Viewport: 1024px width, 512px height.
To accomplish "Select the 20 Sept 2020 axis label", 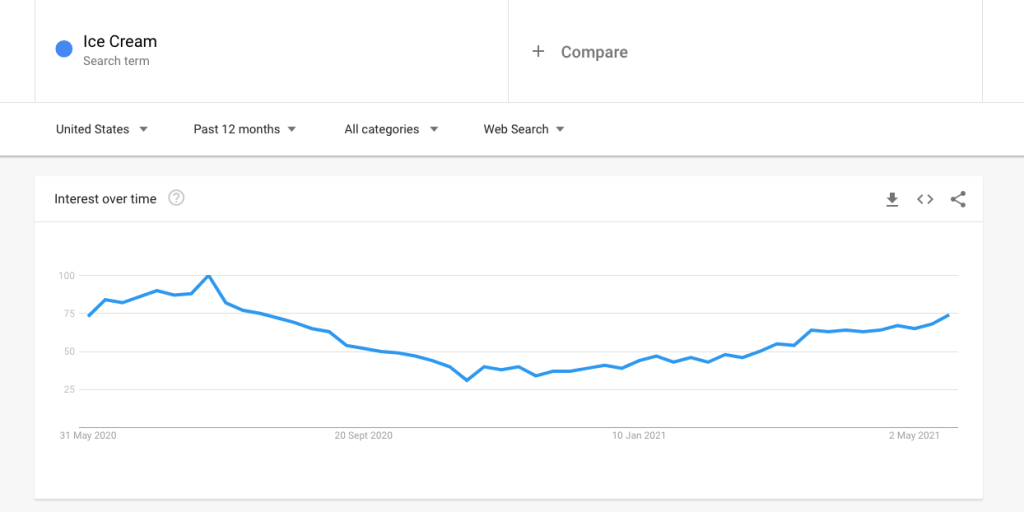I will 364,436.
